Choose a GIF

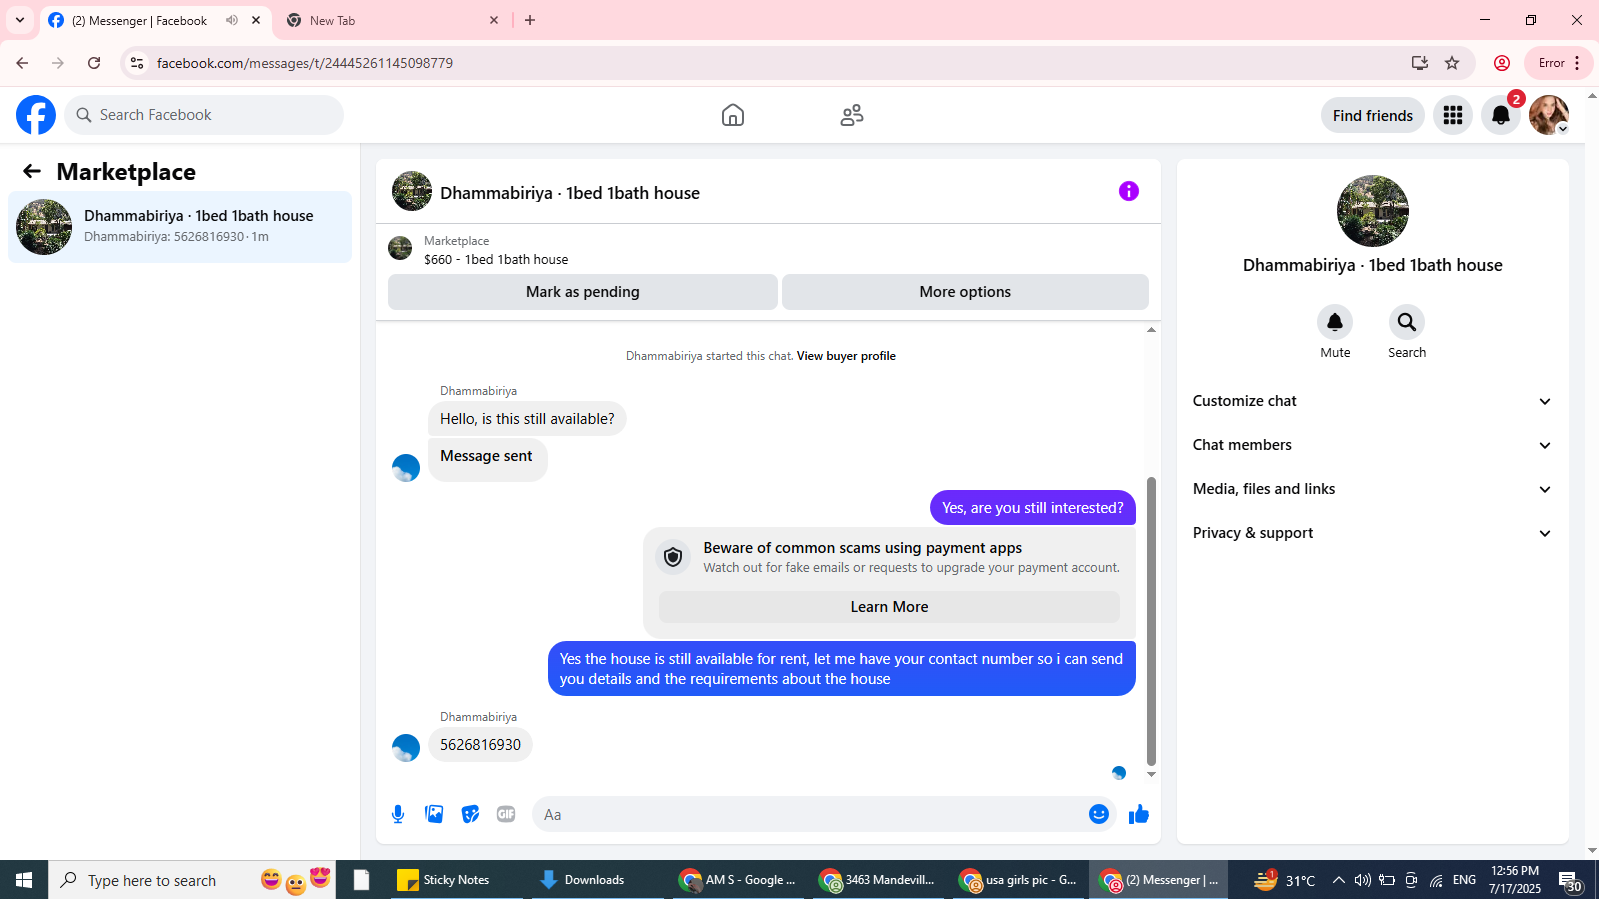(506, 814)
